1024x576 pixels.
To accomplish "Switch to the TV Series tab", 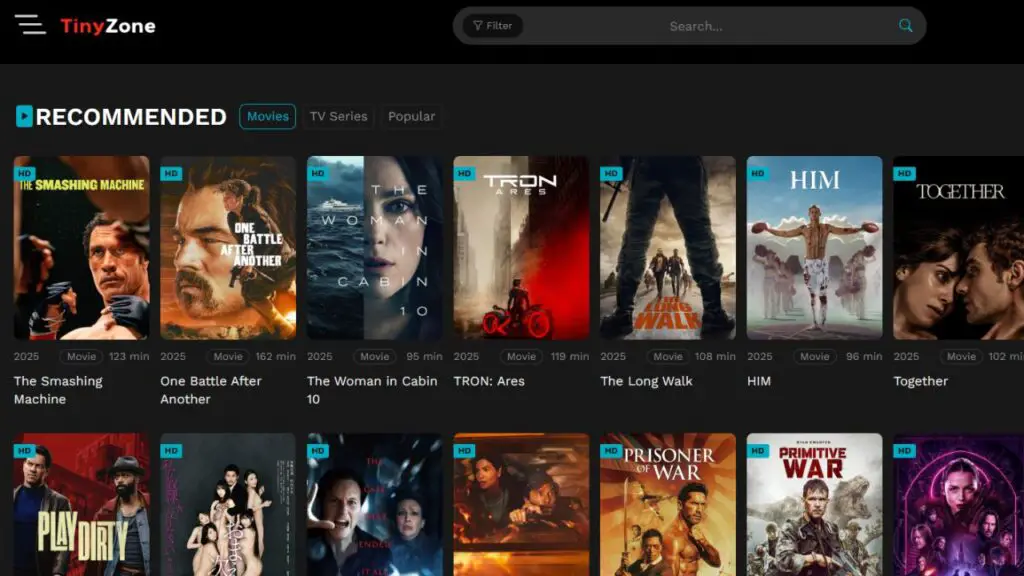I will [338, 117].
